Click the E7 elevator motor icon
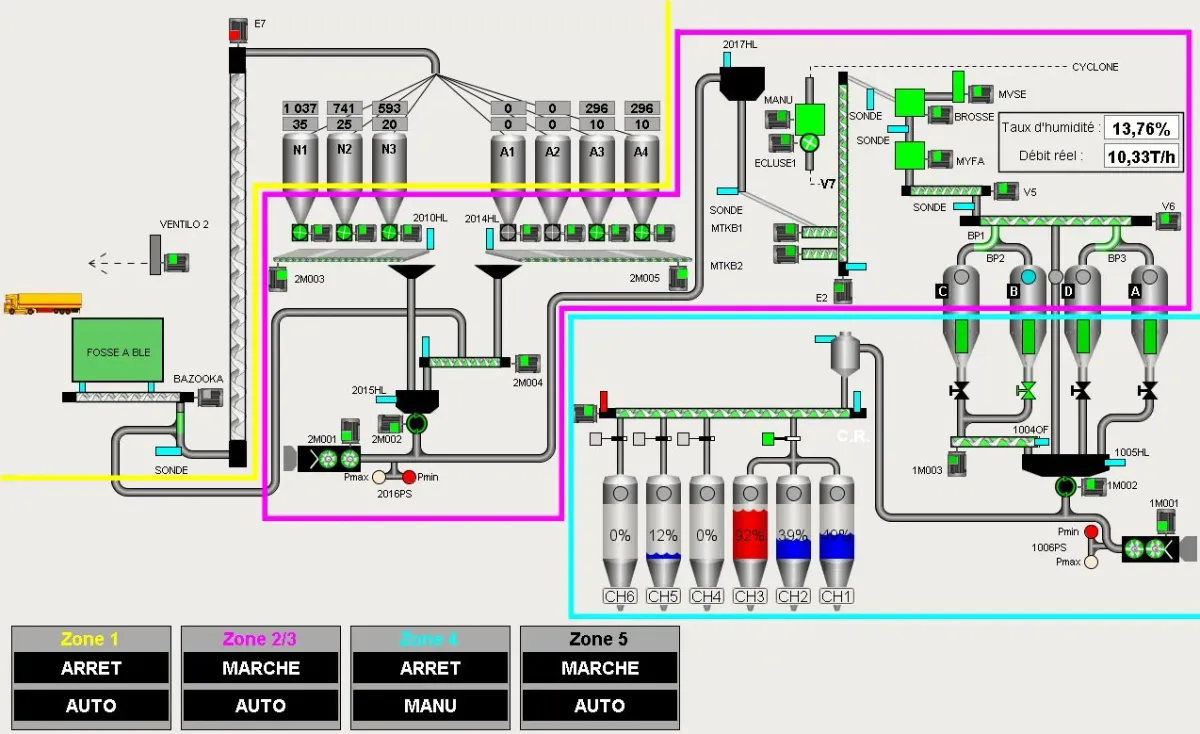 coord(238,29)
